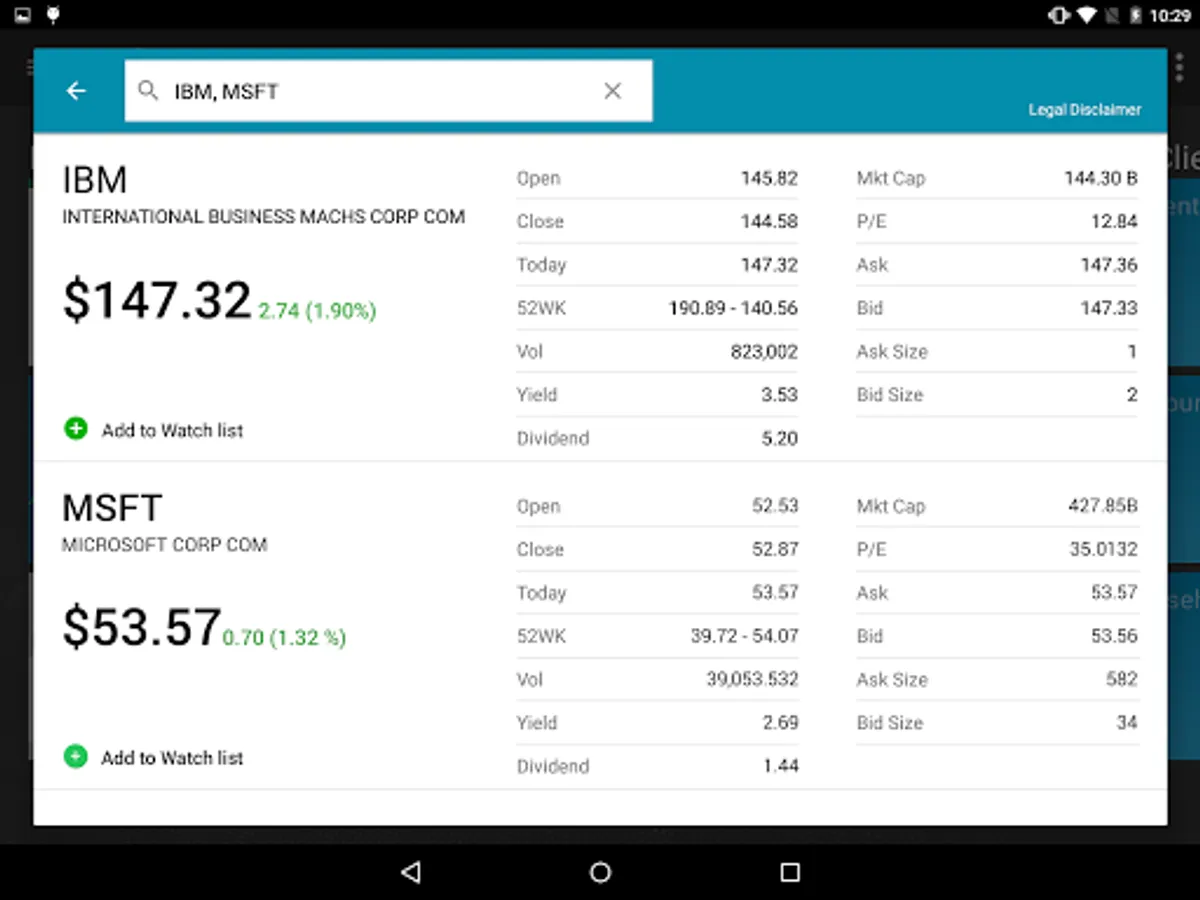Click IBM Mkt Cap 144.30 B
The height and width of the screenshot is (900, 1200).
click(1101, 179)
